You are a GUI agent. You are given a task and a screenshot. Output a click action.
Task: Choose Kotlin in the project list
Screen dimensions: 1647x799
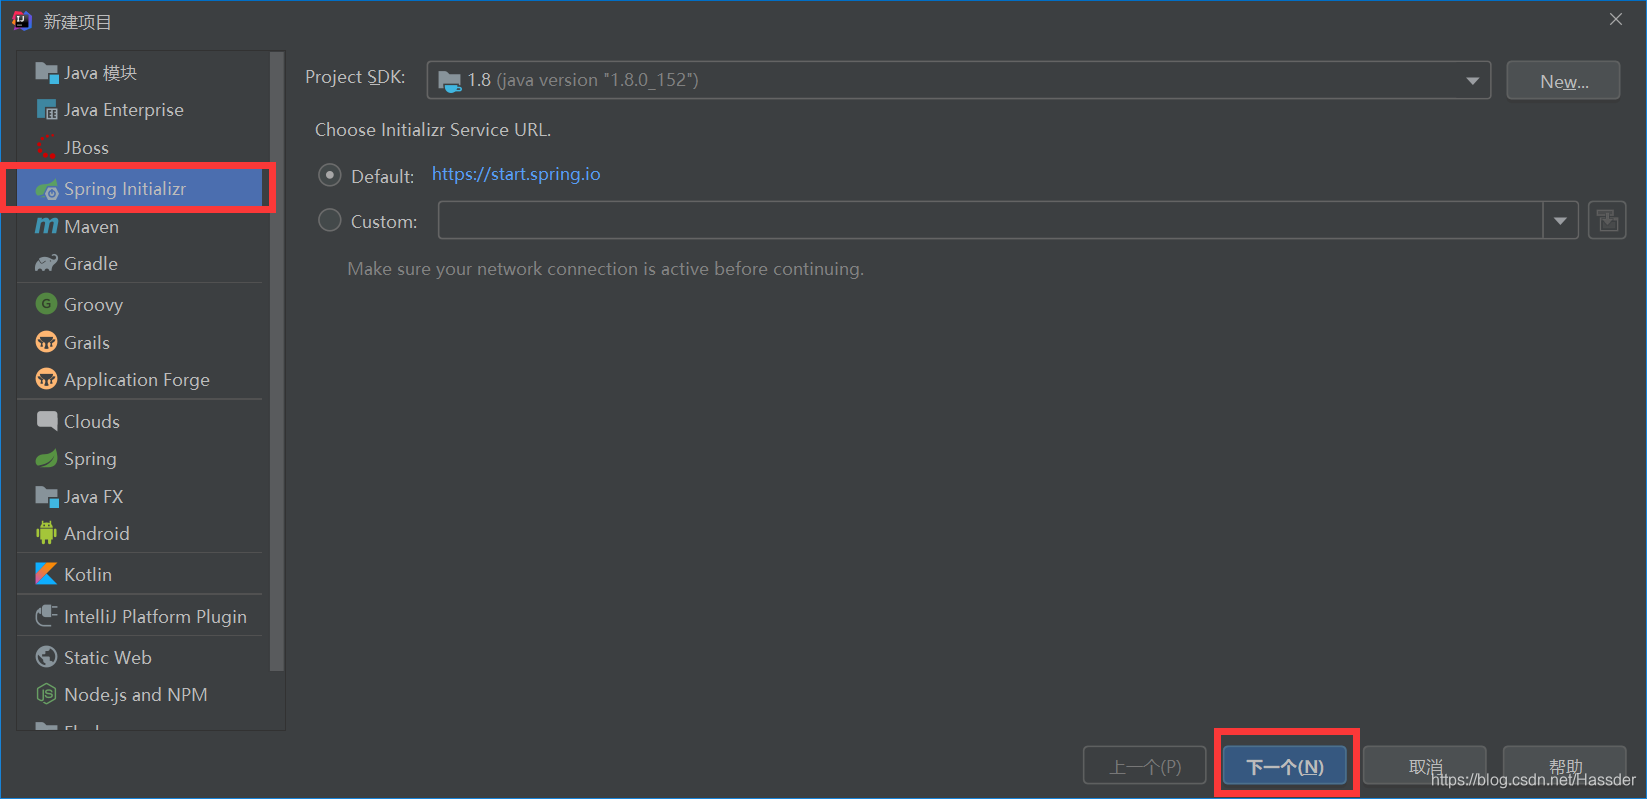140,574
